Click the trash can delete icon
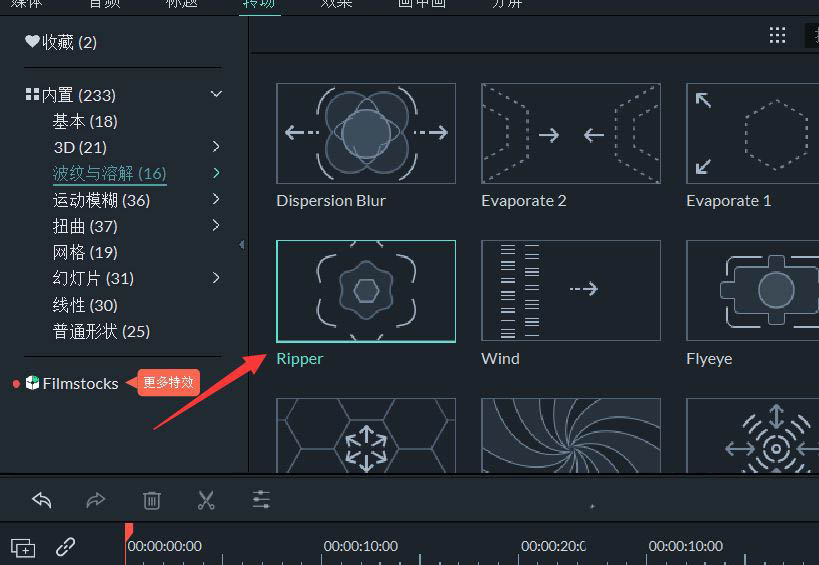819x565 pixels. coord(151,500)
